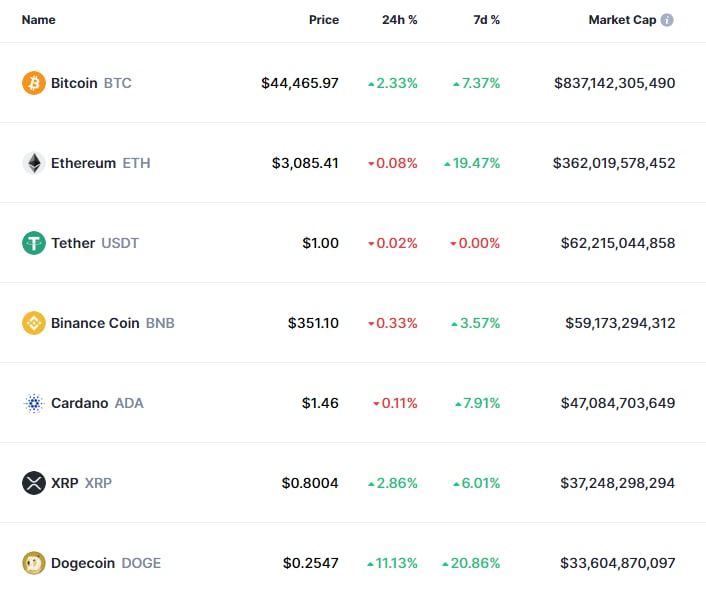Image resolution: width=706 pixels, height=595 pixels.
Task: Click the ADA ticker symbol
Action: [x=129, y=403]
